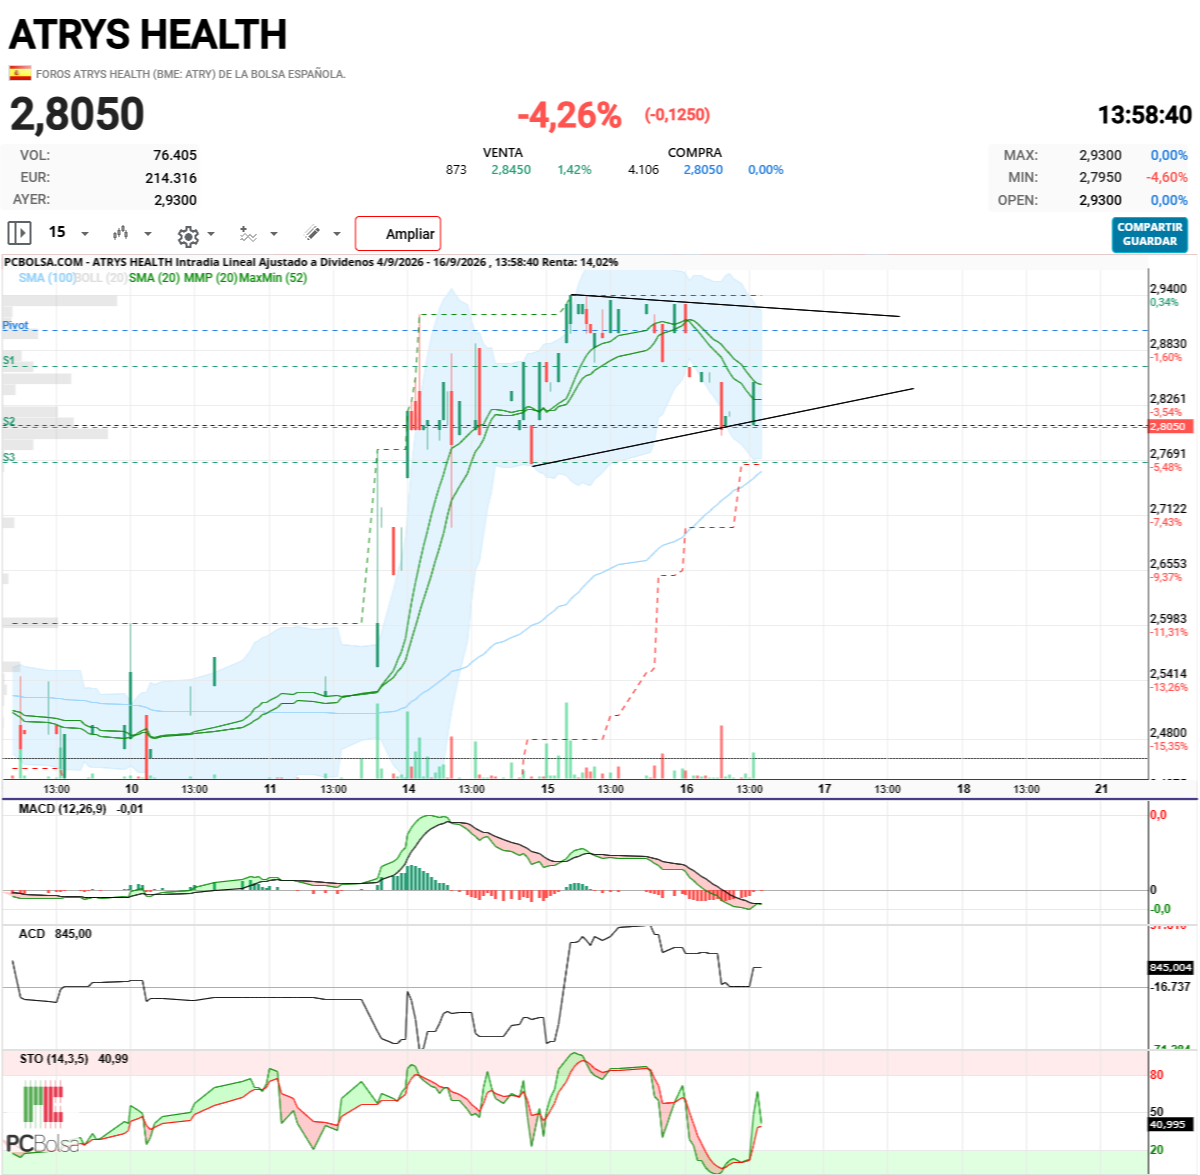
Task: Open the FOROS ATRYS HEALTH link
Action: (190, 74)
